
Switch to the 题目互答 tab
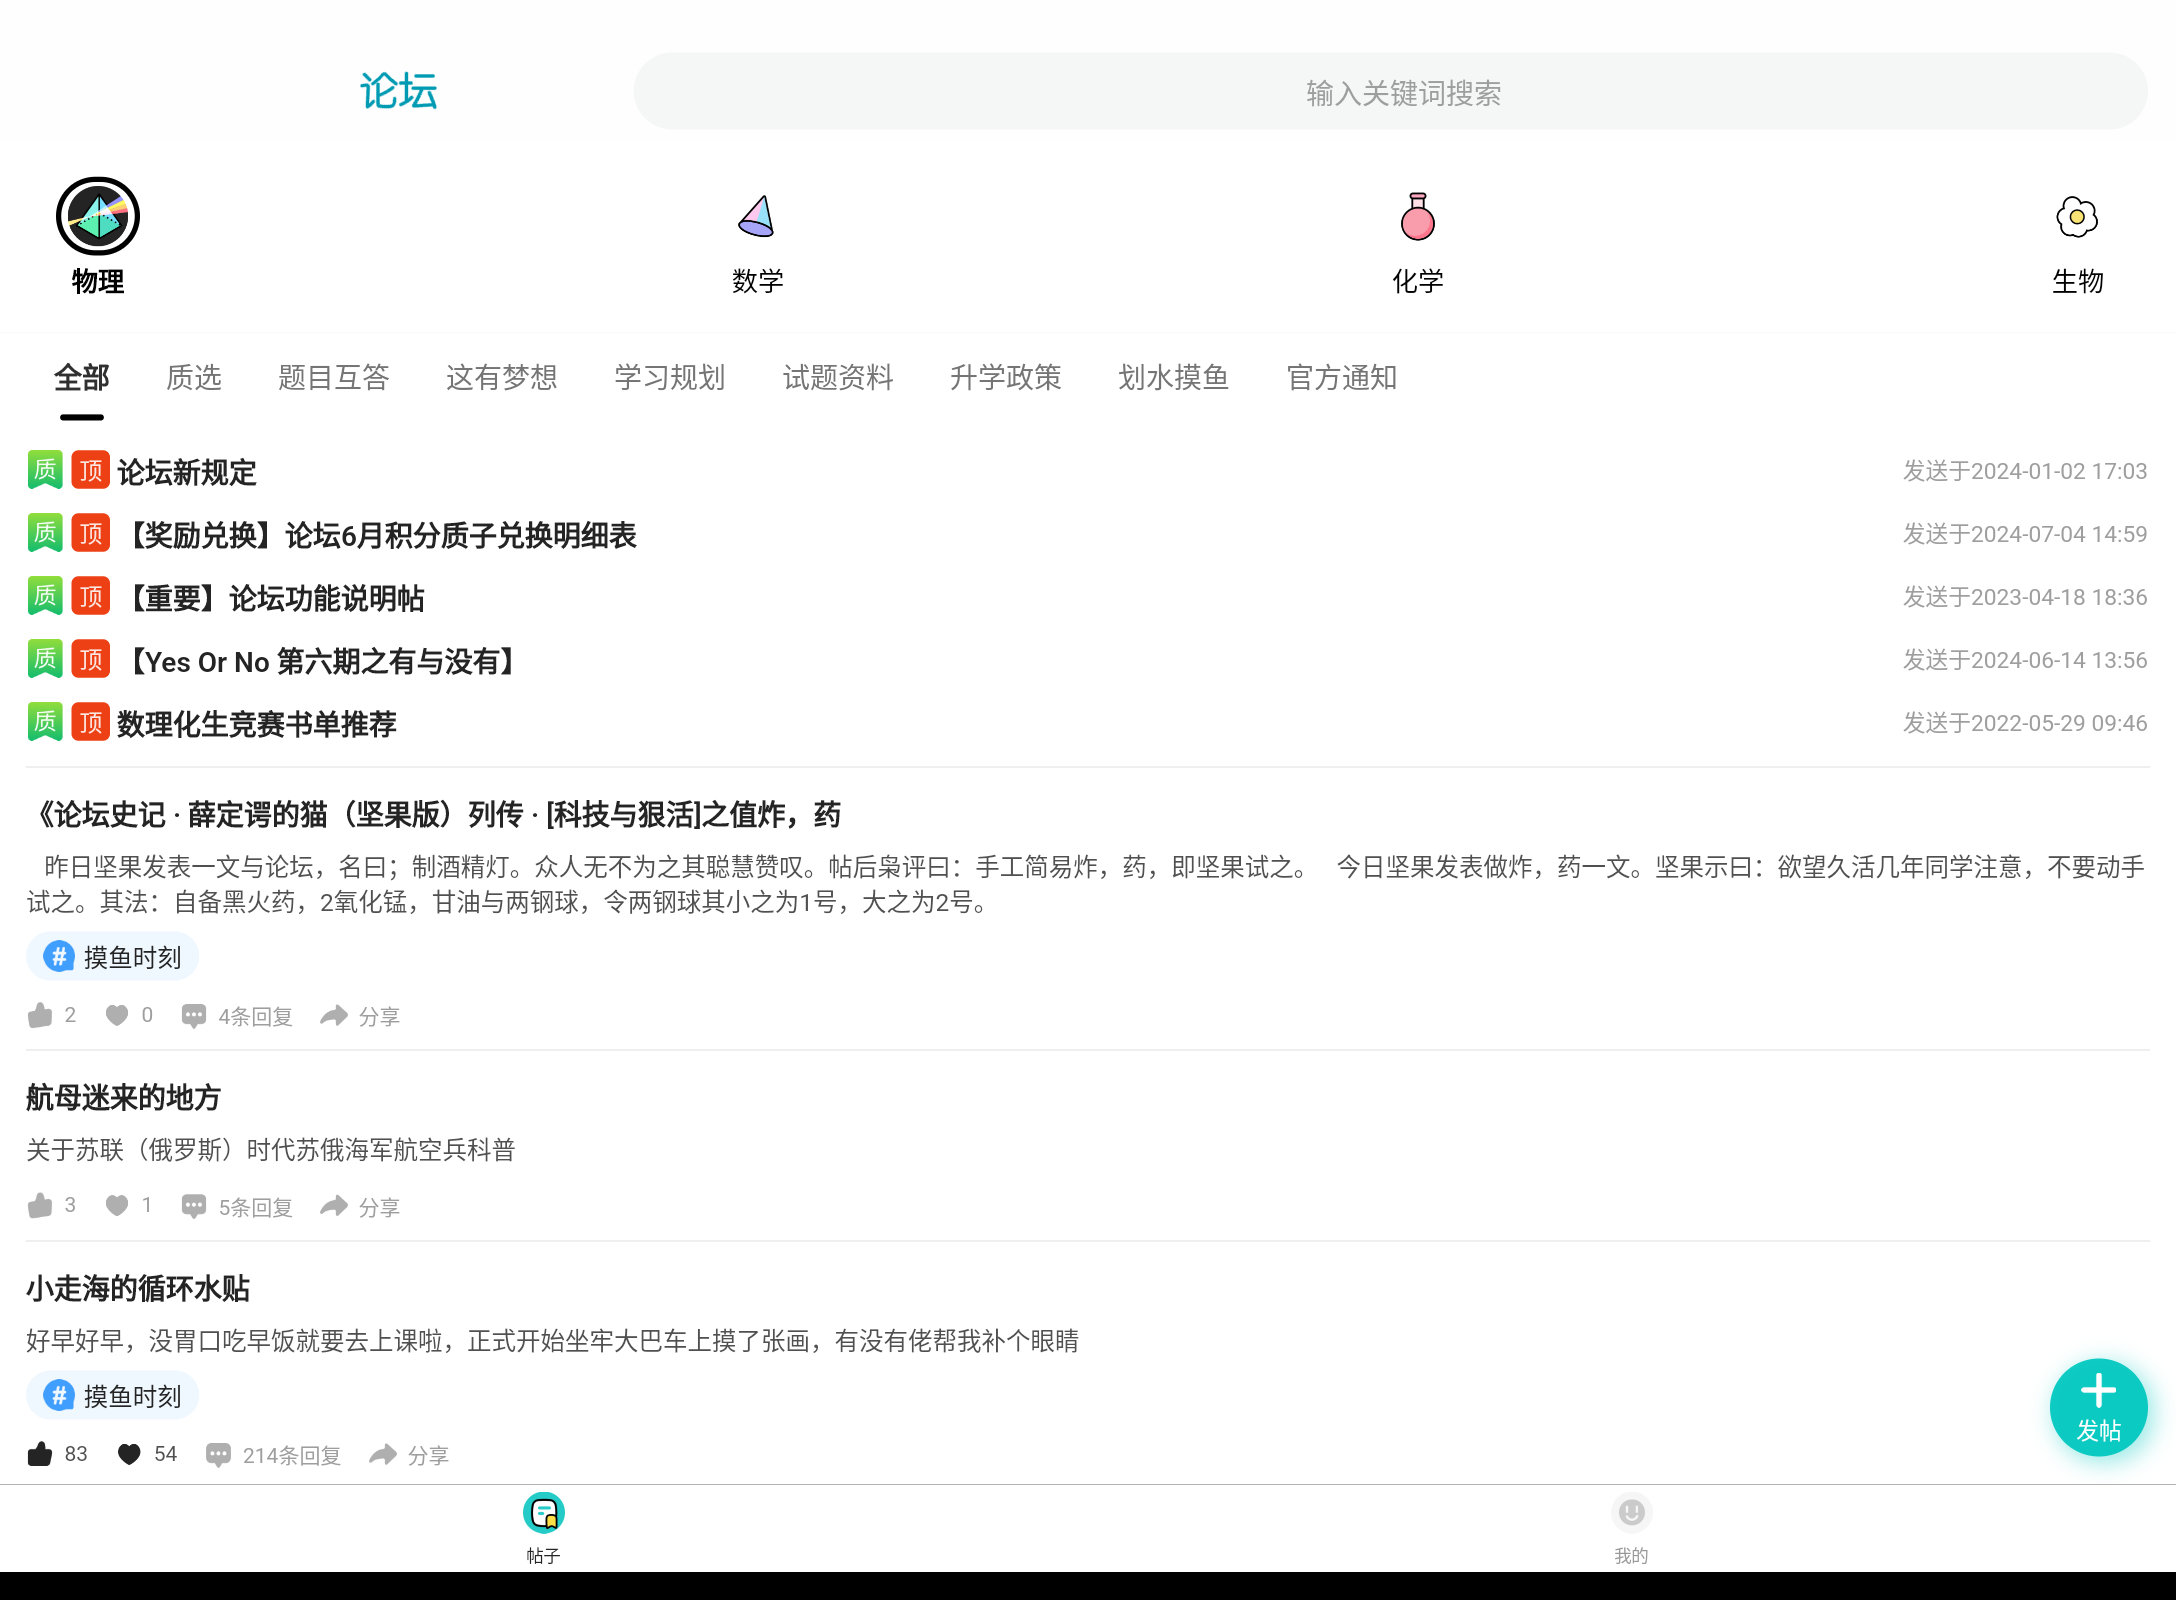[x=333, y=378]
